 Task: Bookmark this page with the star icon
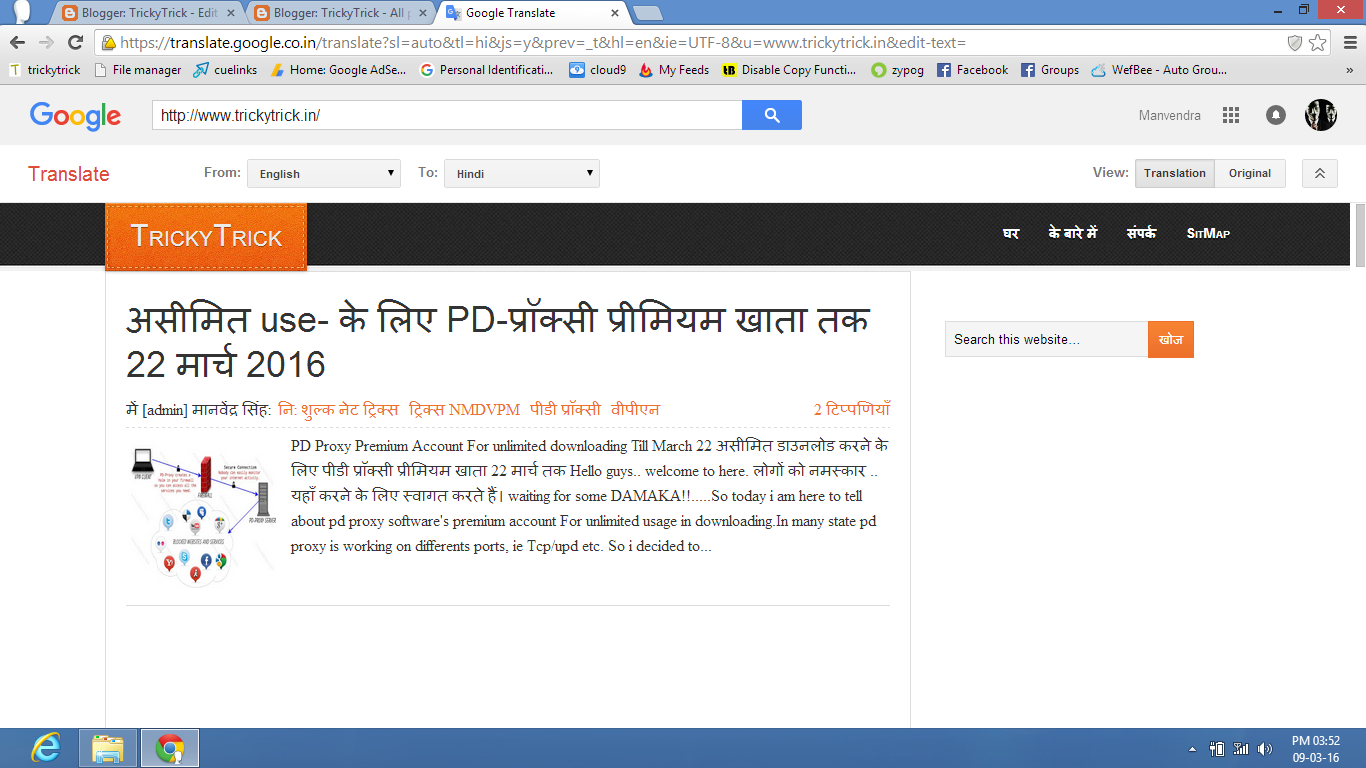click(1318, 43)
